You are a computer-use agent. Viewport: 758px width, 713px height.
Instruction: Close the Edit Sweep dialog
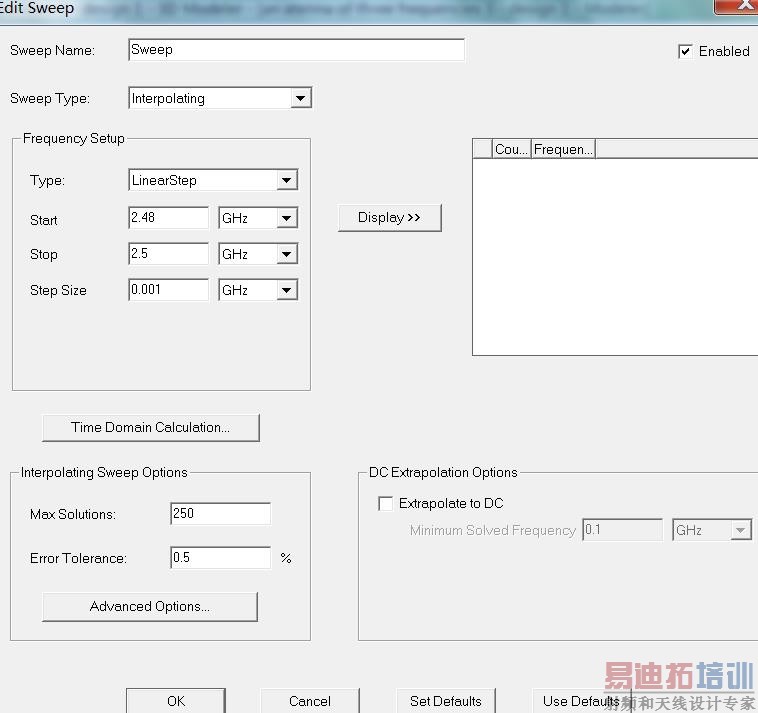pyautogui.click(x=738, y=7)
